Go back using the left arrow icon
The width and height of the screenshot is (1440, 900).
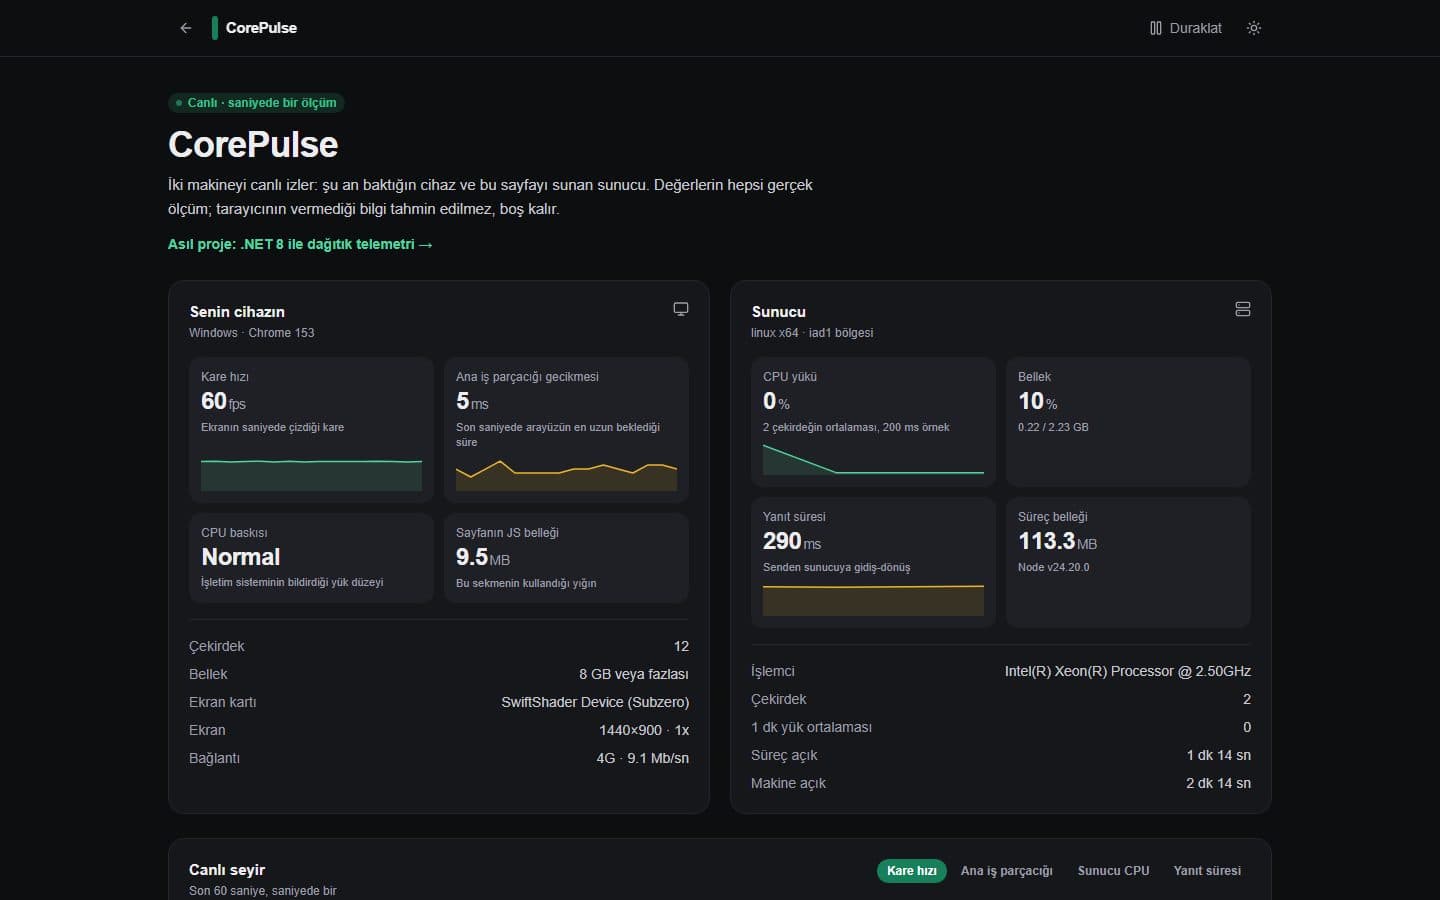coord(185,28)
